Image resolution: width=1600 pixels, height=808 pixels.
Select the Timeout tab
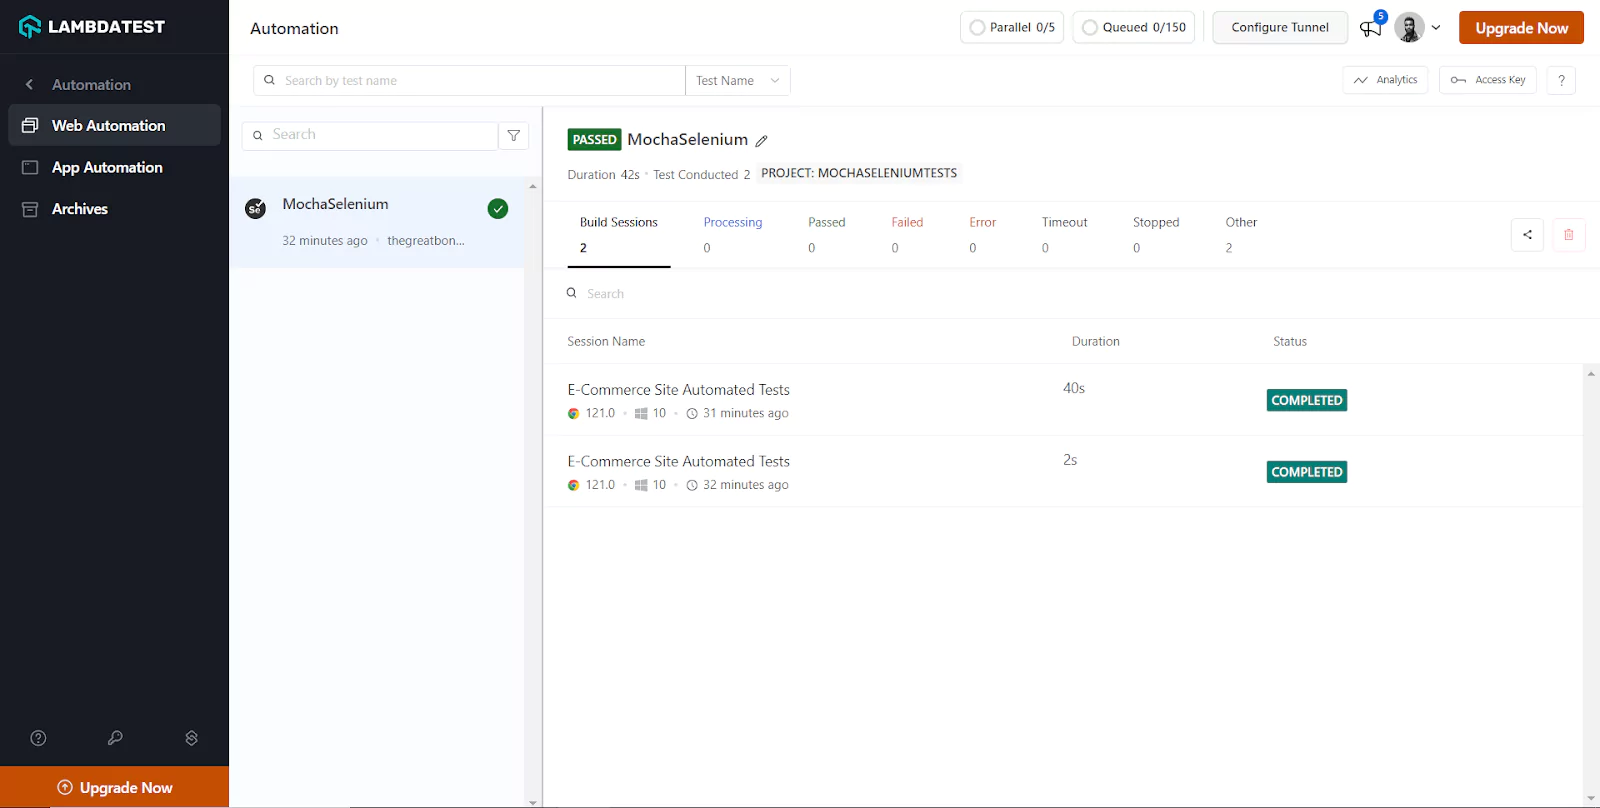pyautogui.click(x=1064, y=235)
